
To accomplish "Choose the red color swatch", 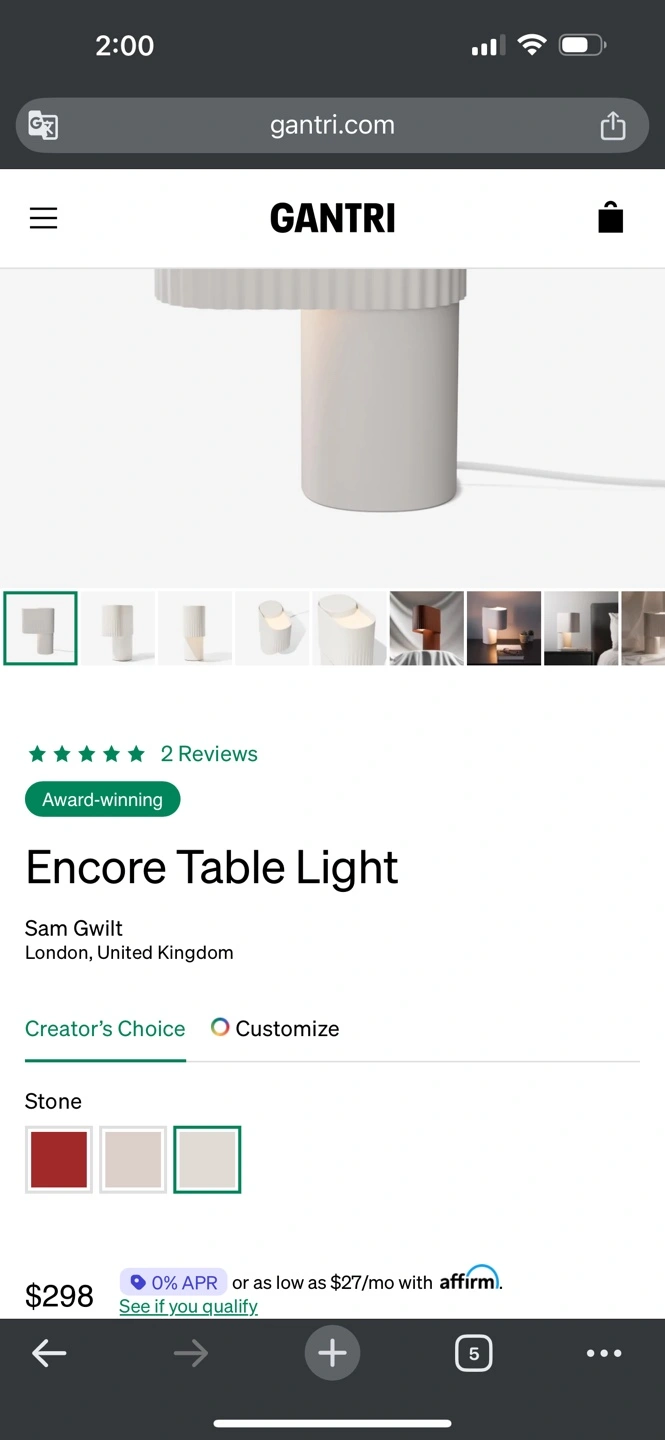I will [59, 1160].
